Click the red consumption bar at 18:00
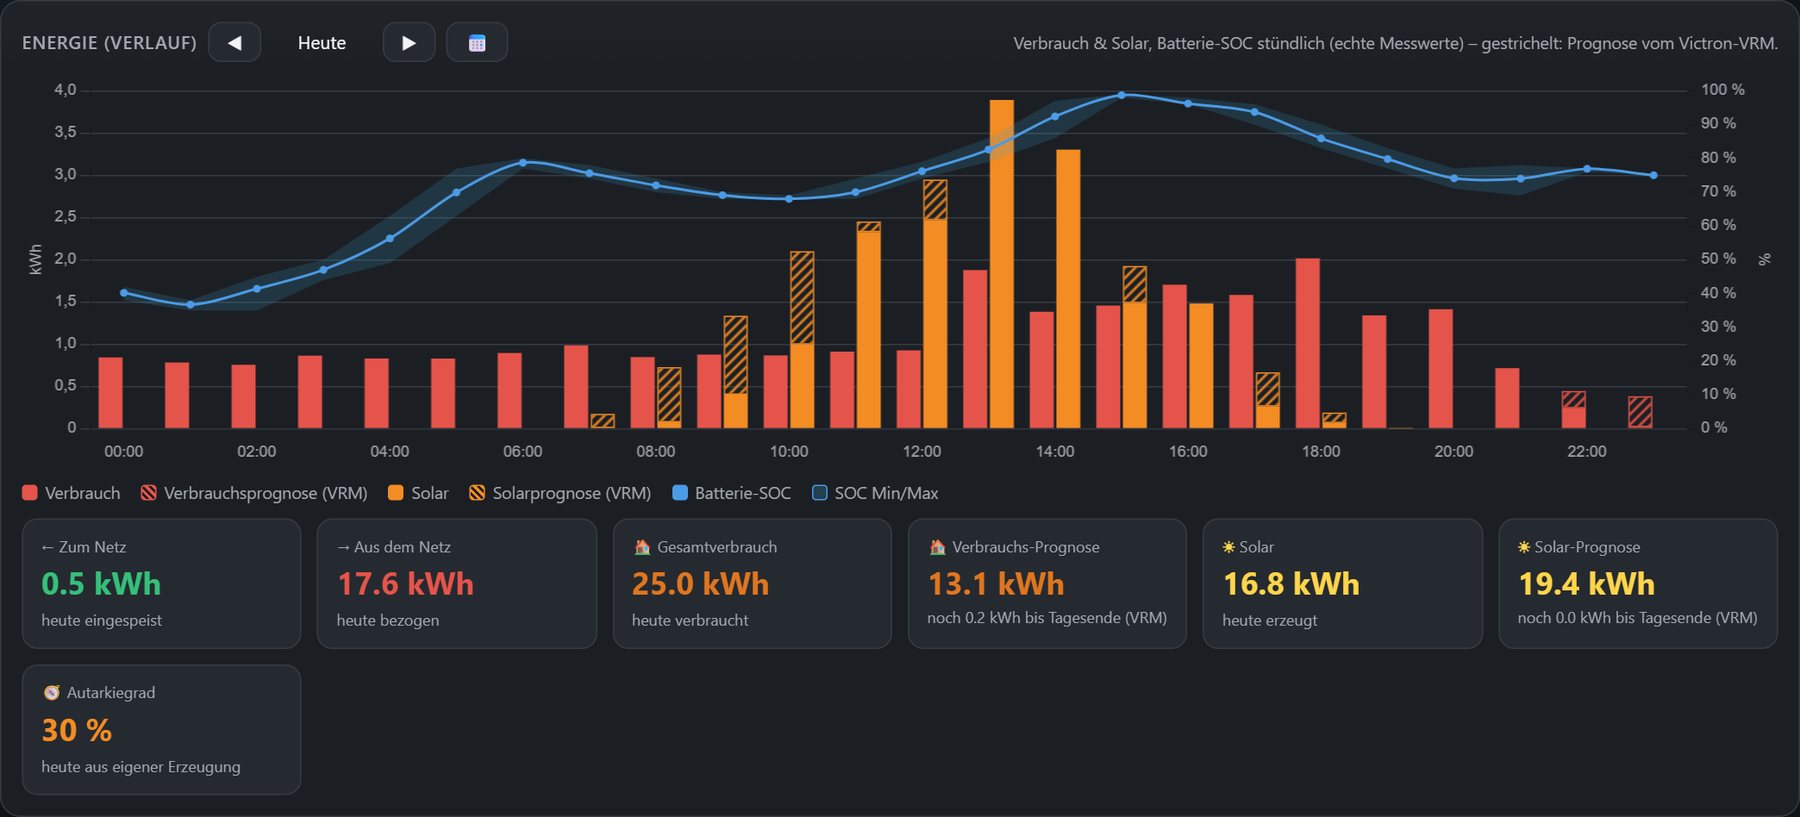Screen dimensions: 1800x817 (x=1307, y=343)
